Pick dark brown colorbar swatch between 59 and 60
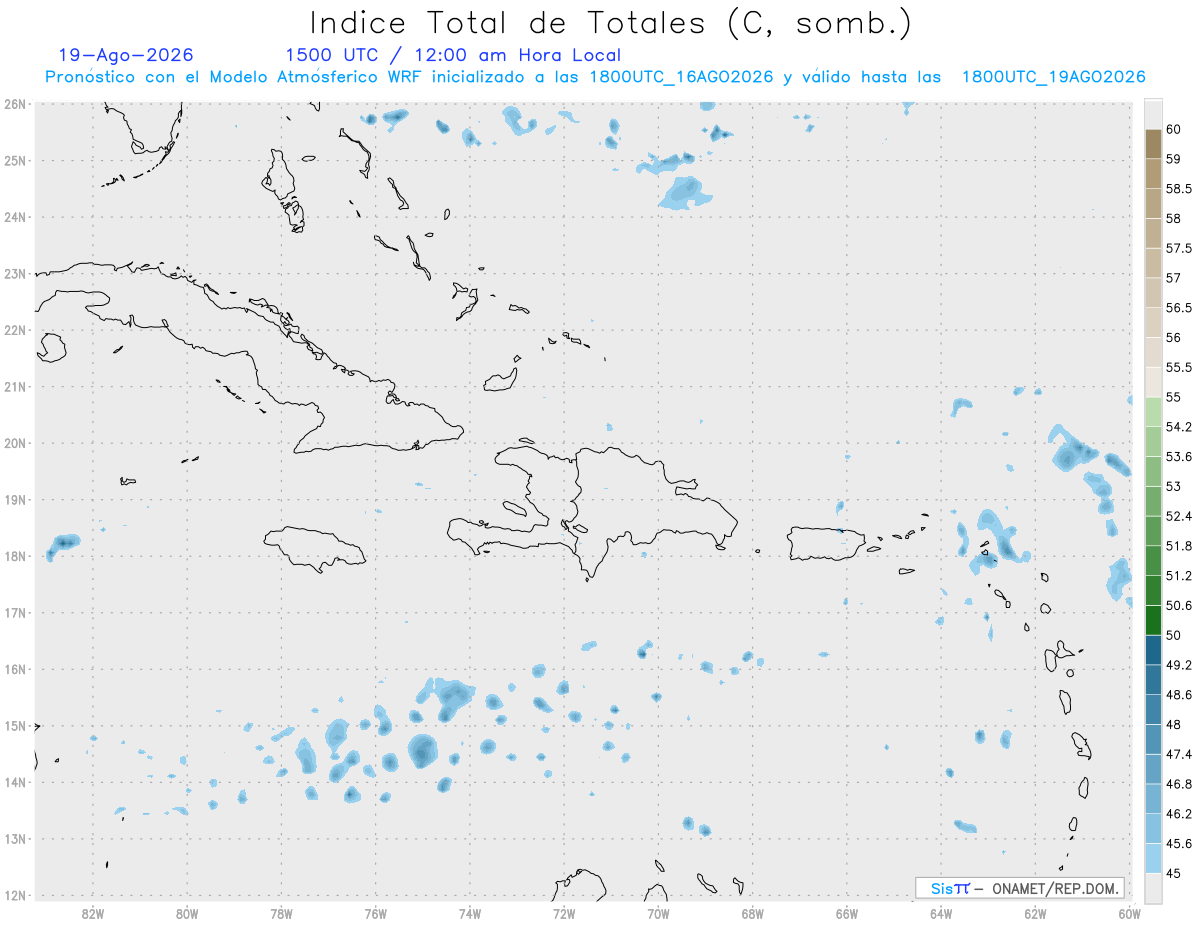The image size is (1200, 927). [1153, 144]
